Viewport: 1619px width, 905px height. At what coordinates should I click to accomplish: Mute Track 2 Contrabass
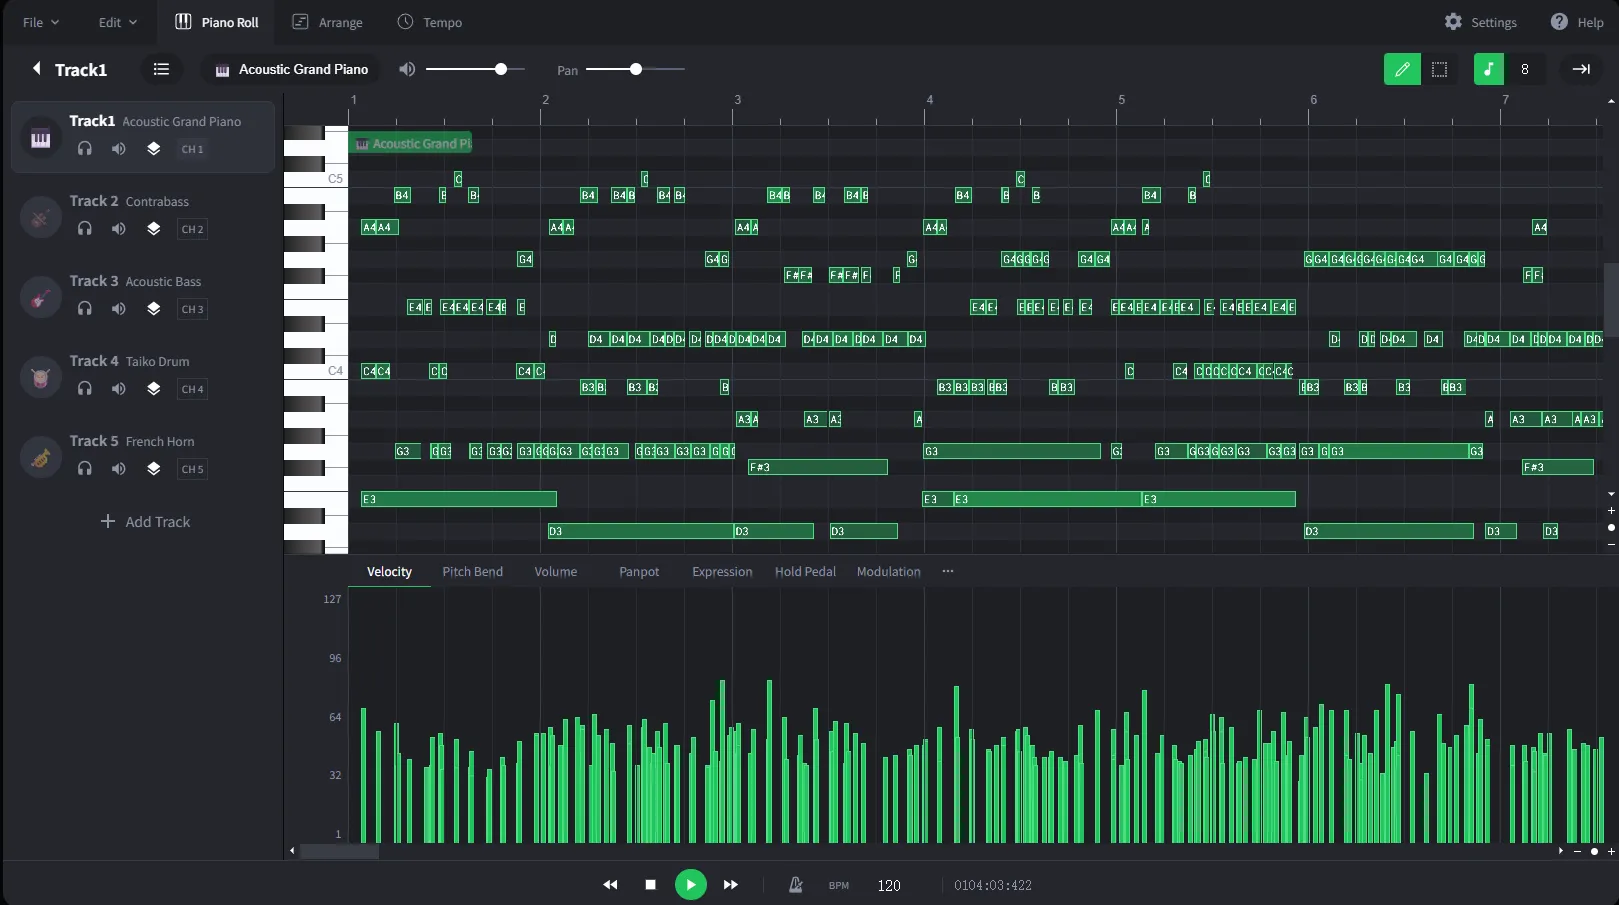[119, 229]
